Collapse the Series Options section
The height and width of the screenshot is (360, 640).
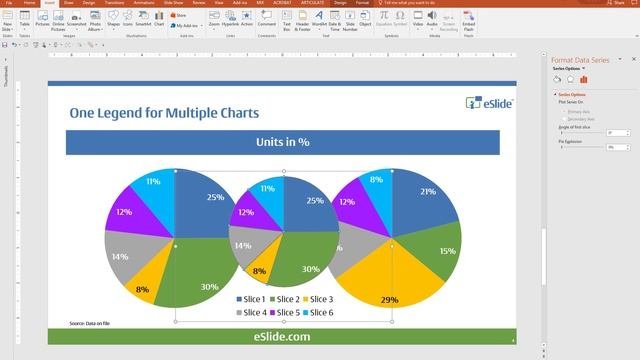[x=555, y=94]
